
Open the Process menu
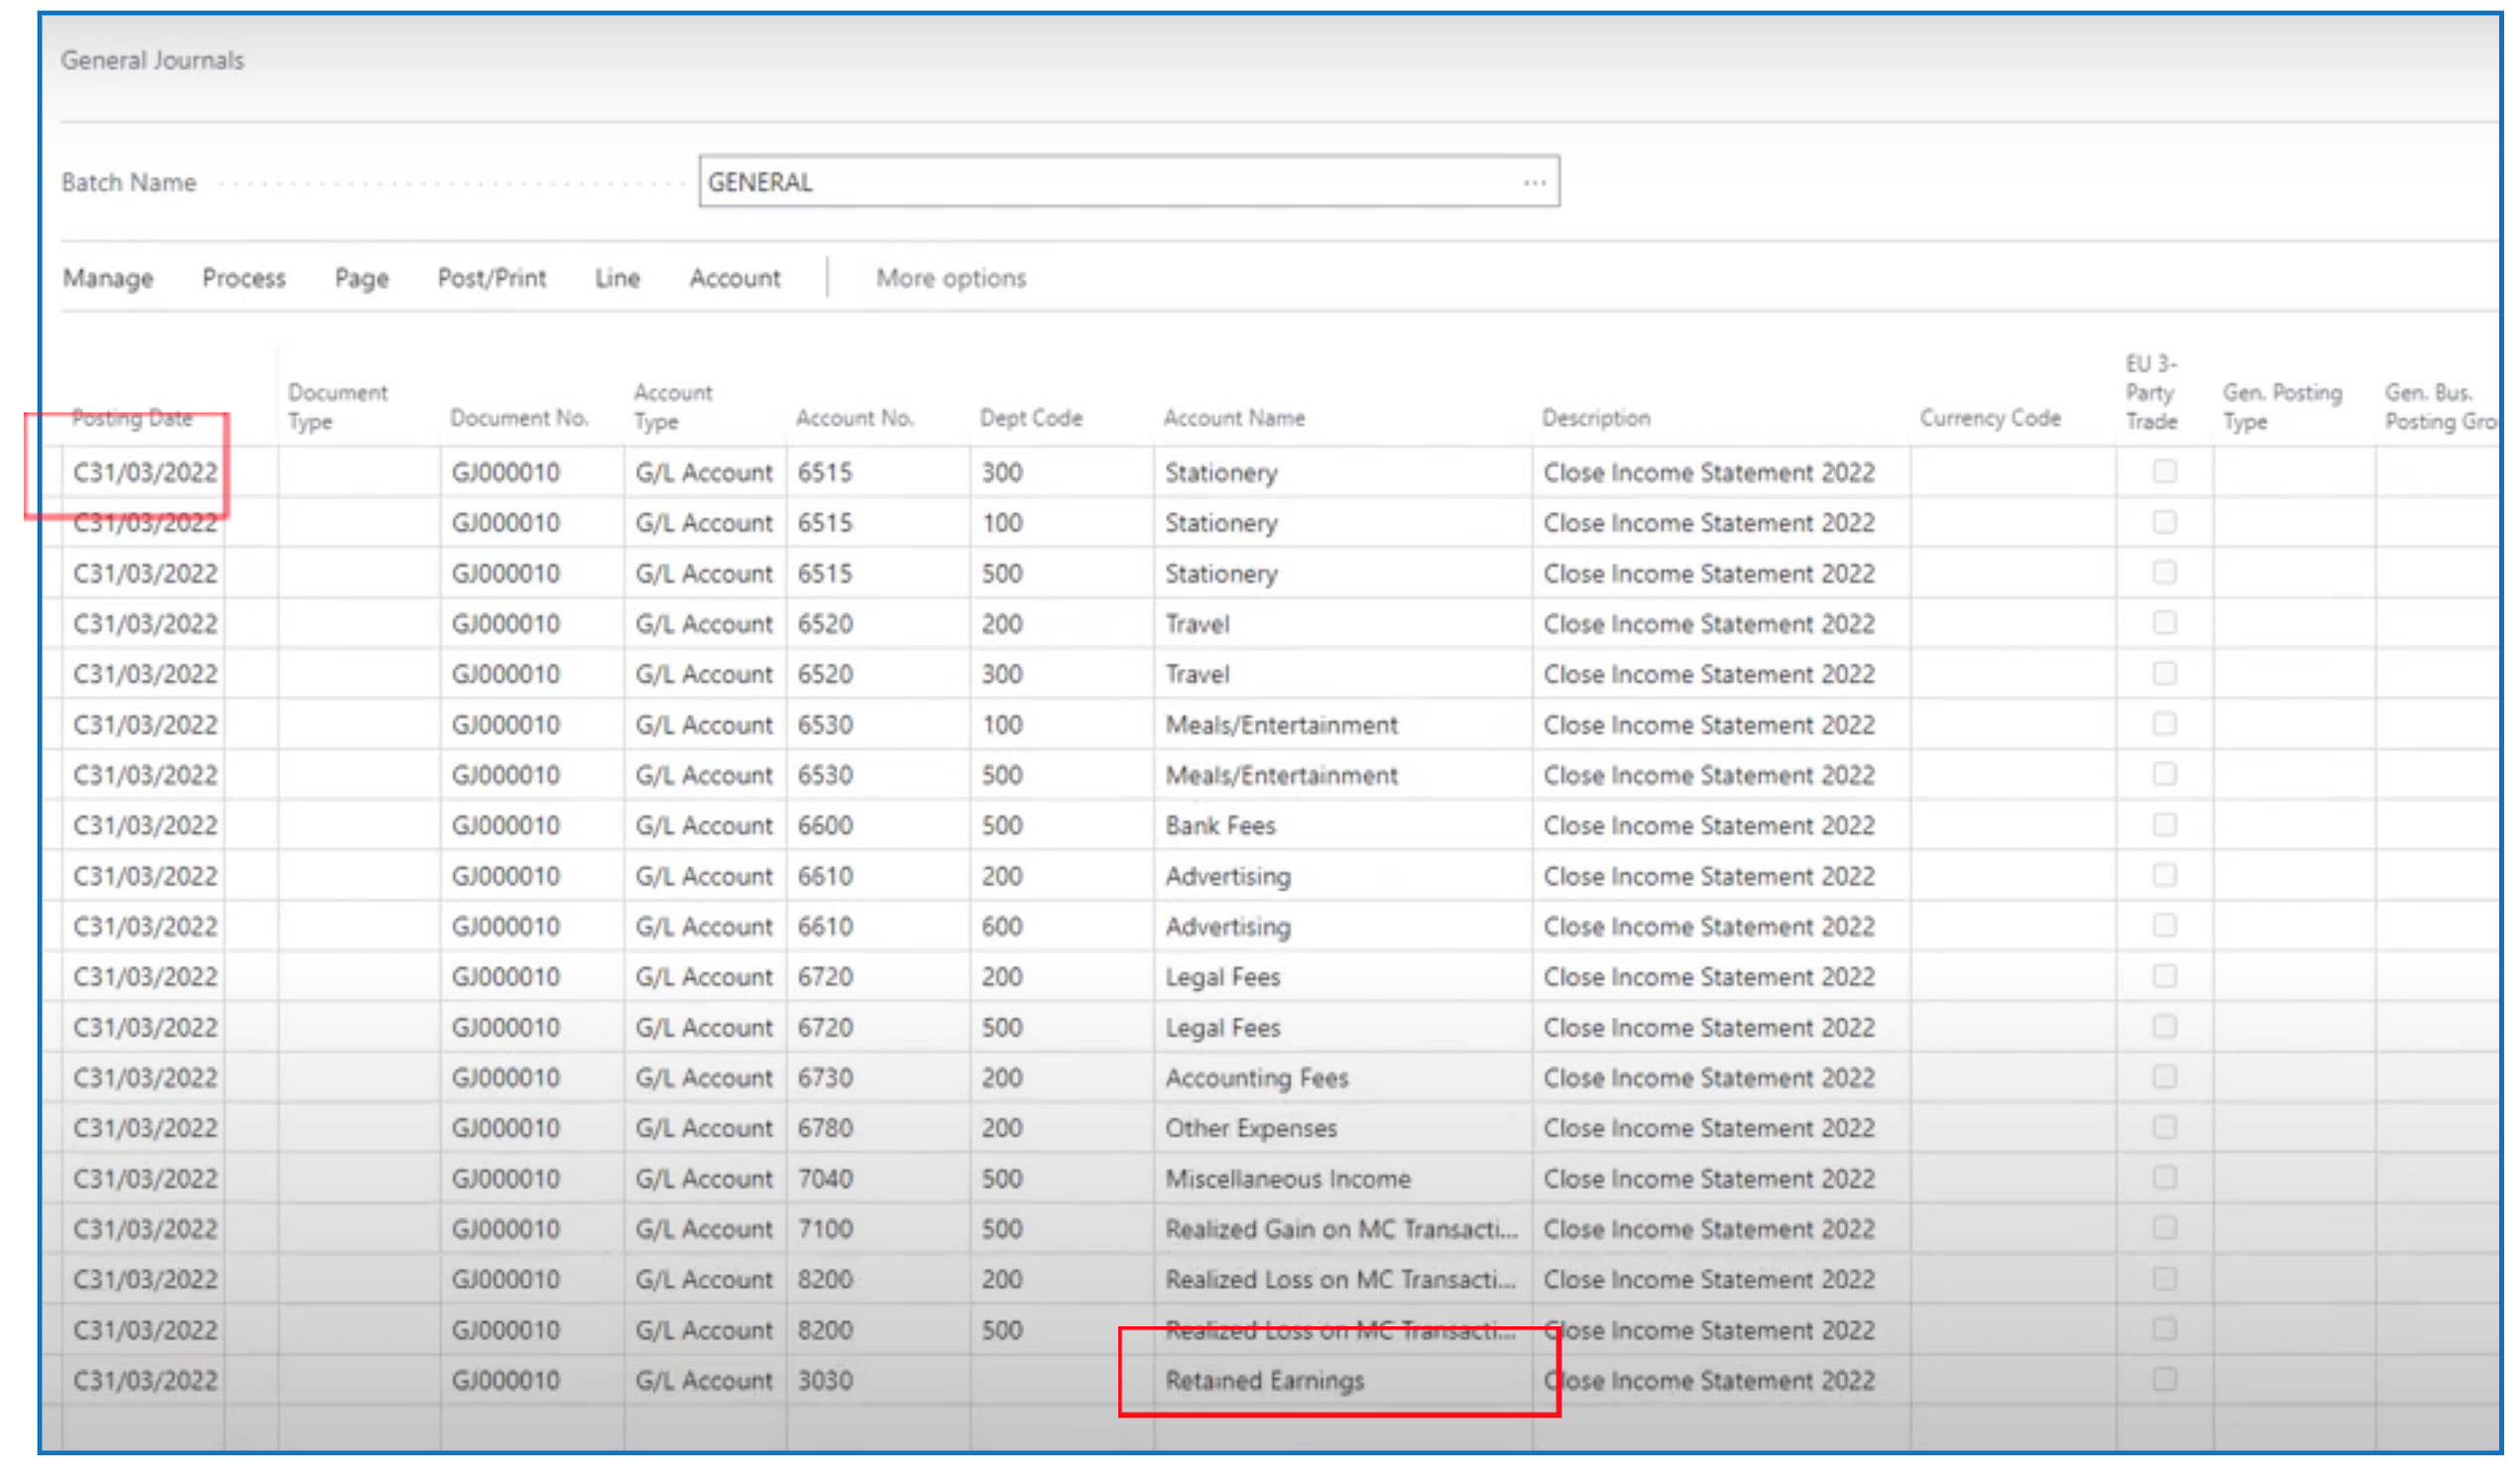(244, 278)
